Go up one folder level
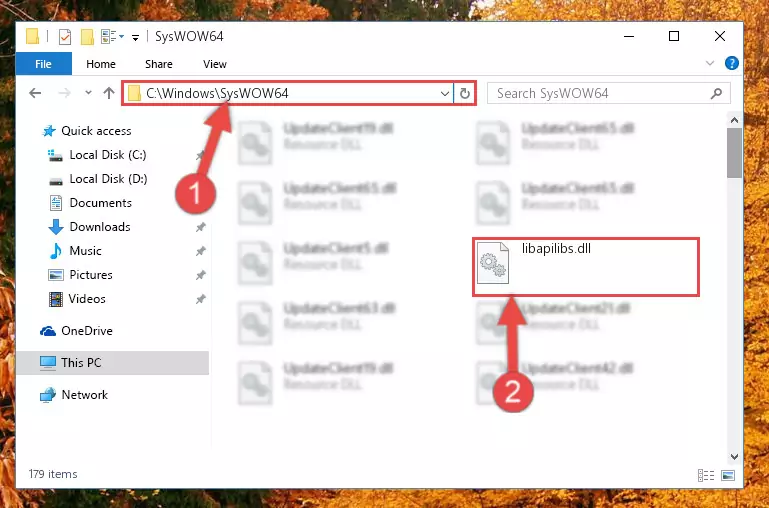 (109, 93)
